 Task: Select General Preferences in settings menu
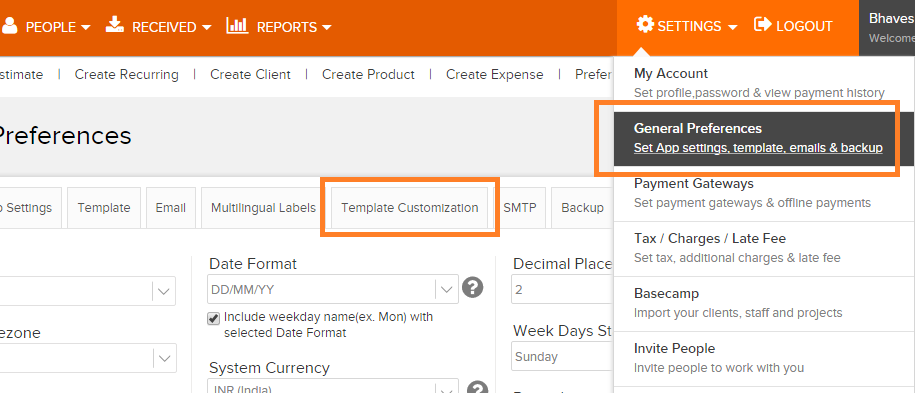tap(764, 138)
